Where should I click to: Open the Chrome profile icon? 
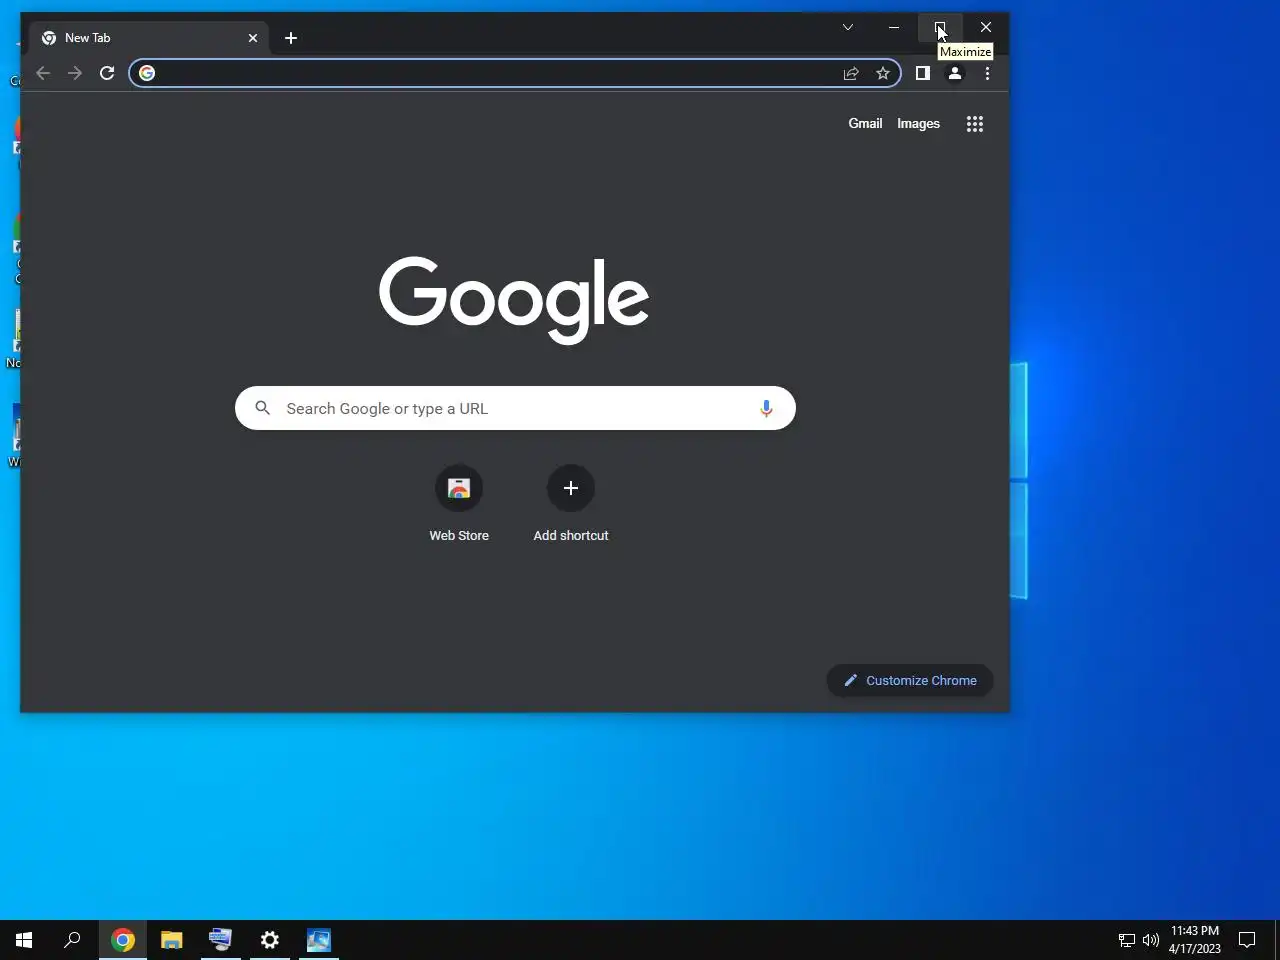click(x=955, y=73)
